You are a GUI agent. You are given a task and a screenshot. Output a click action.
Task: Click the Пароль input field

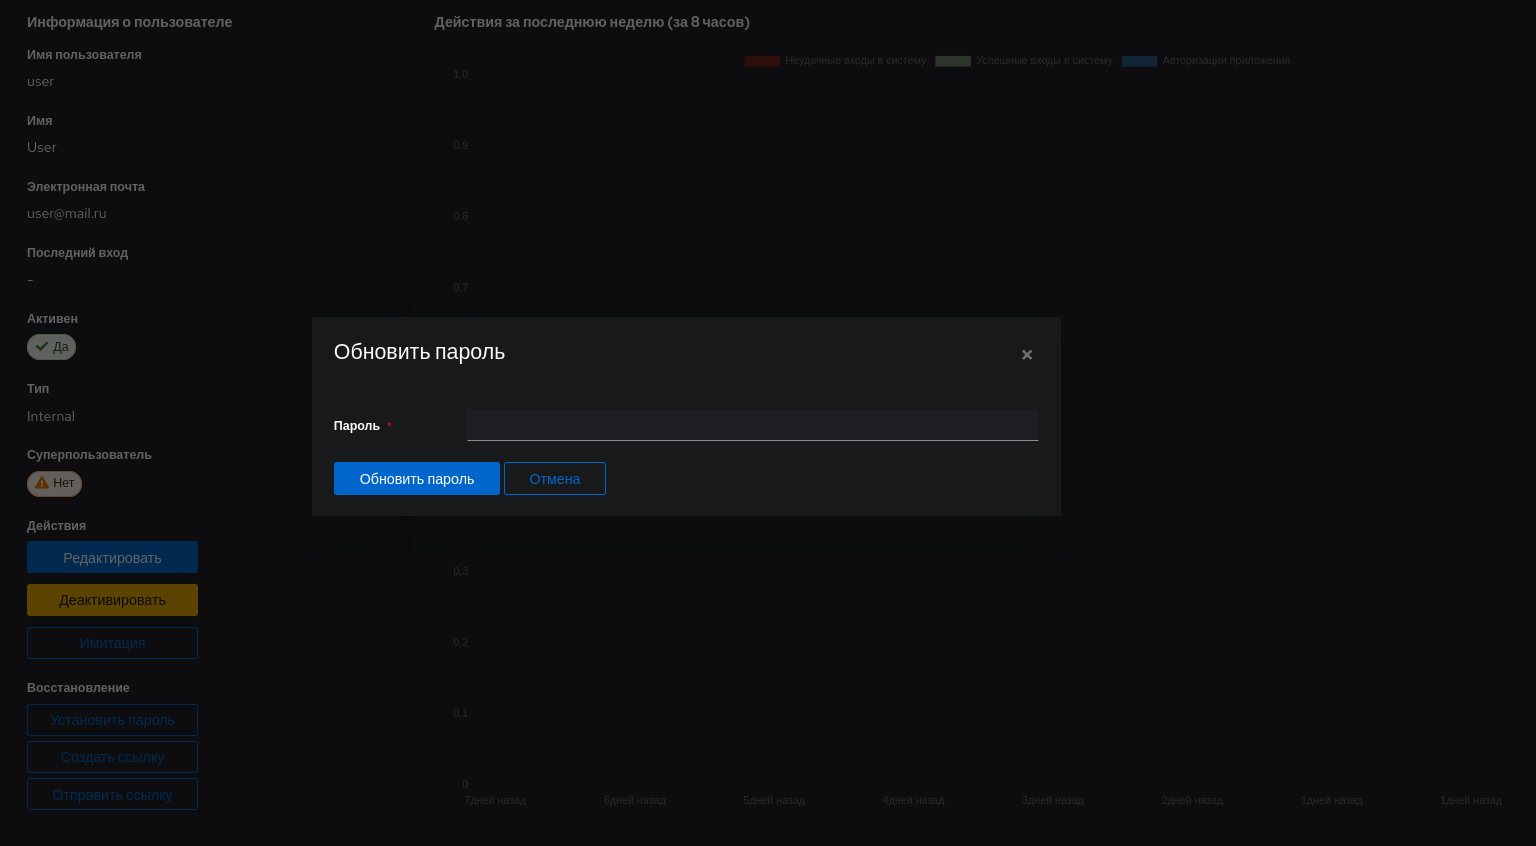(x=753, y=425)
